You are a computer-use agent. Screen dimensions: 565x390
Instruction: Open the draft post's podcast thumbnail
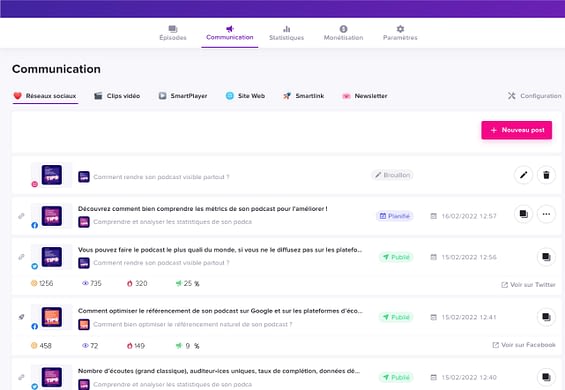tap(52, 175)
